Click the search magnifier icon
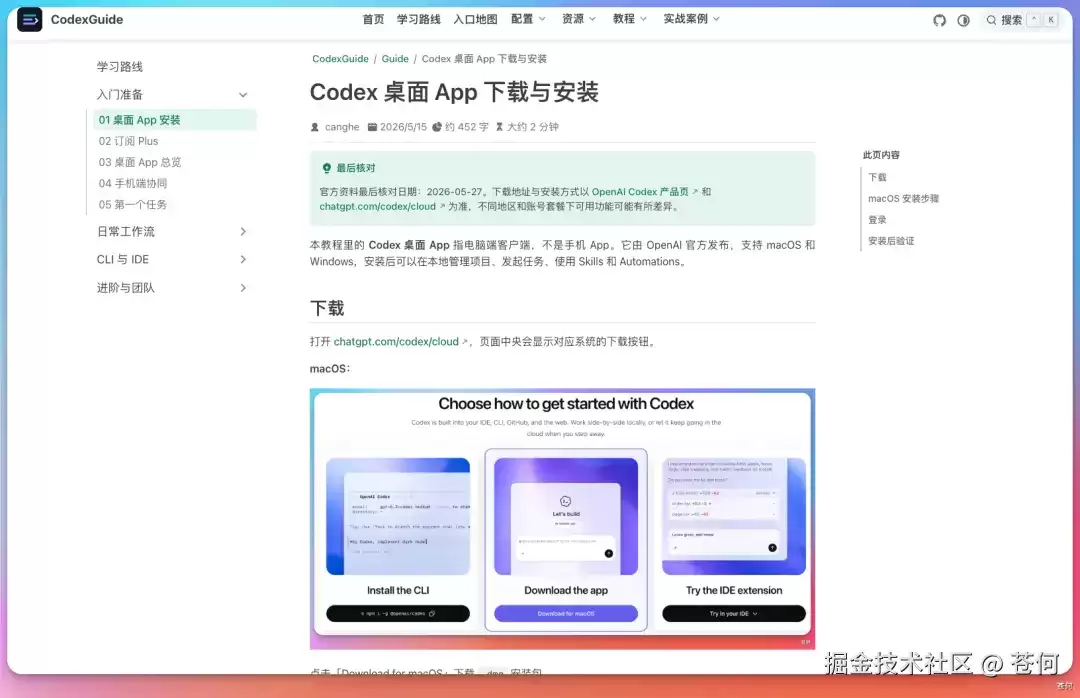 [991, 20]
